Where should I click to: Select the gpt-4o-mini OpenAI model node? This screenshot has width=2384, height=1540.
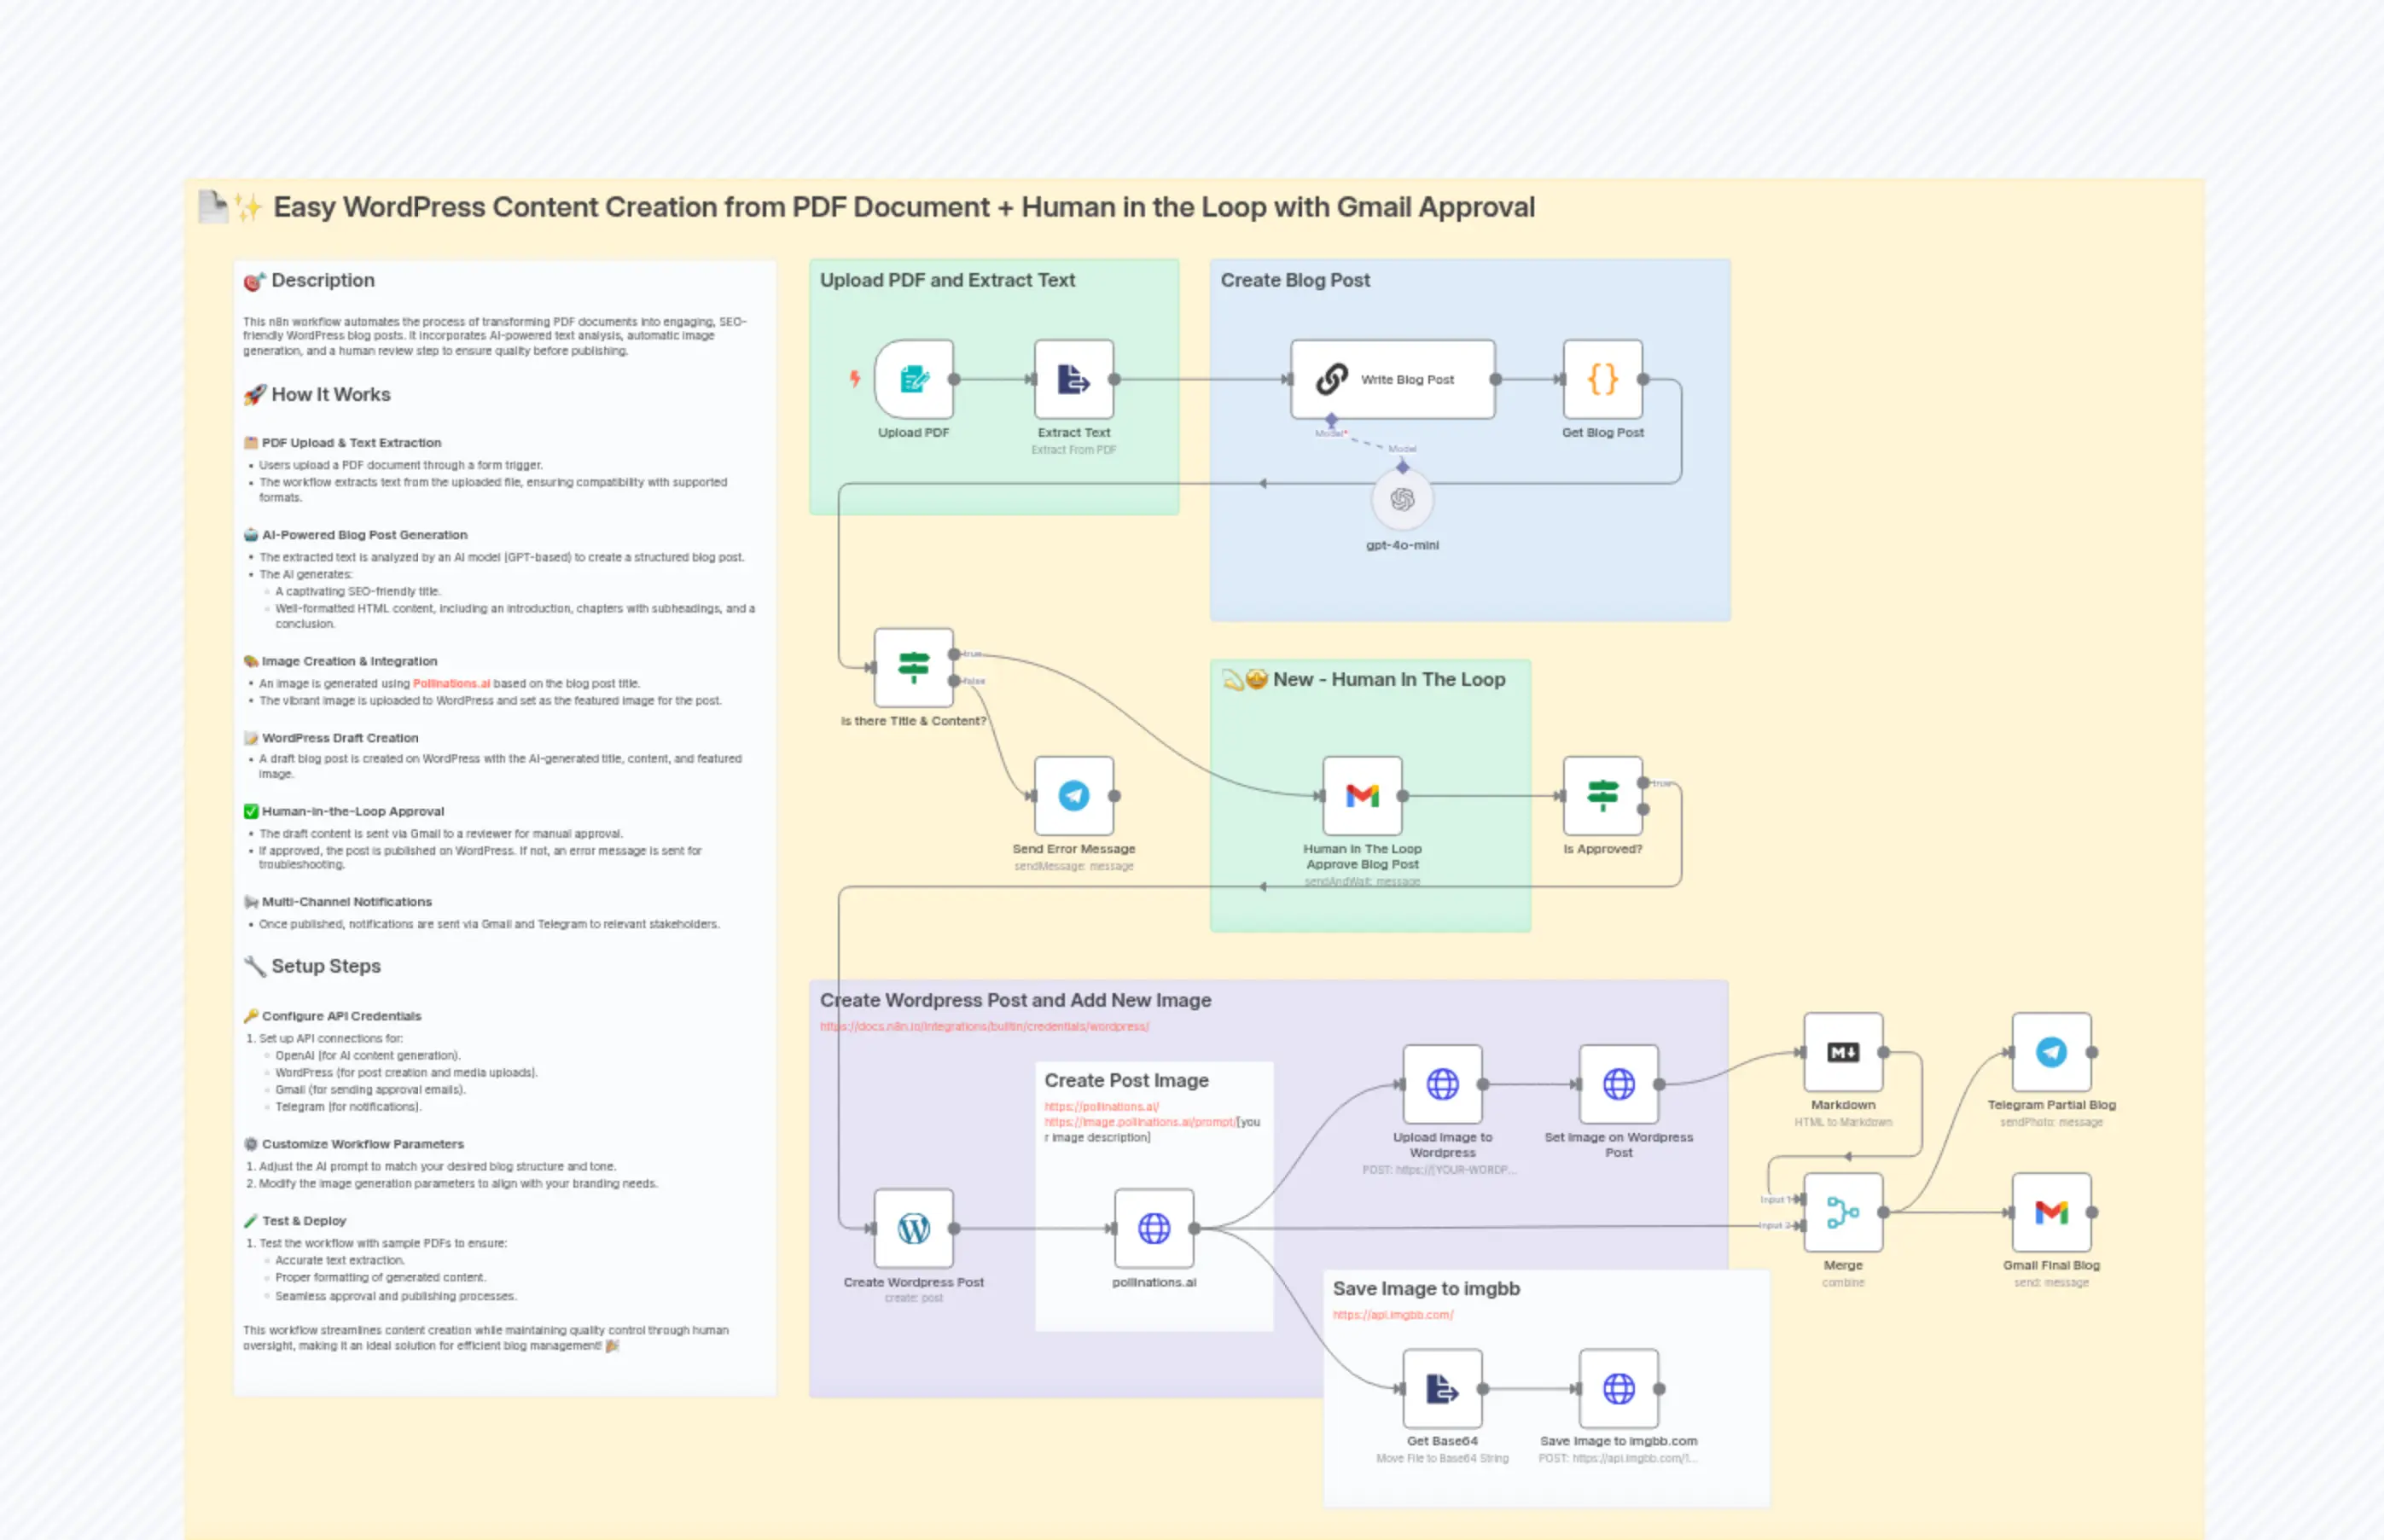pyautogui.click(x=1402, y=497)
